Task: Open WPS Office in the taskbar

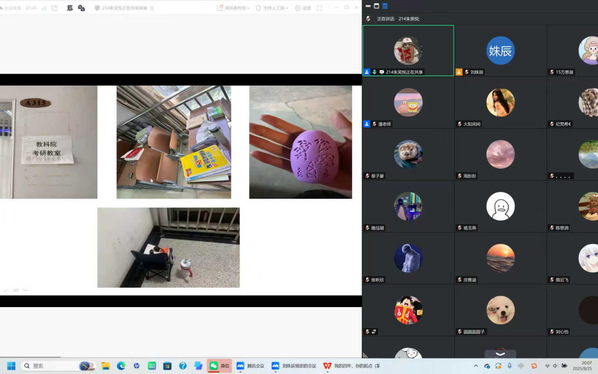Action: 351,366
